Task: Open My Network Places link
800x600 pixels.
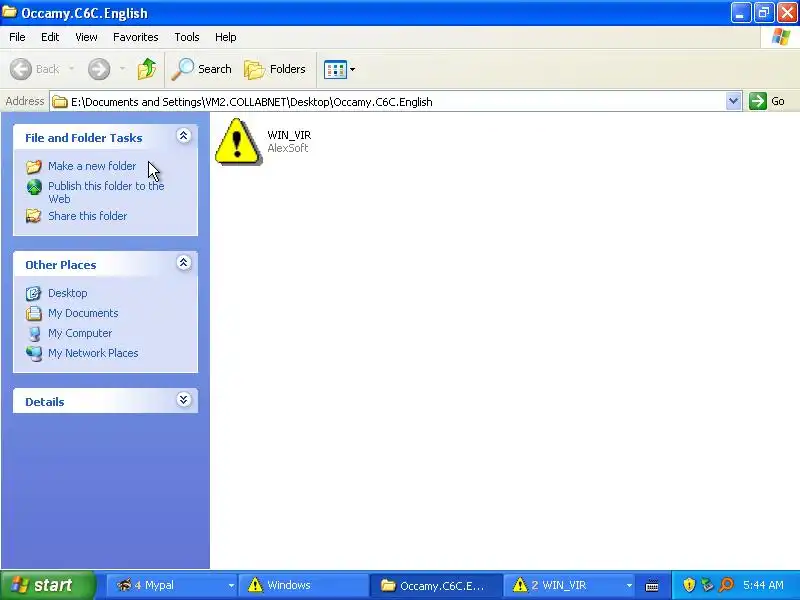Action: point(93,353)
